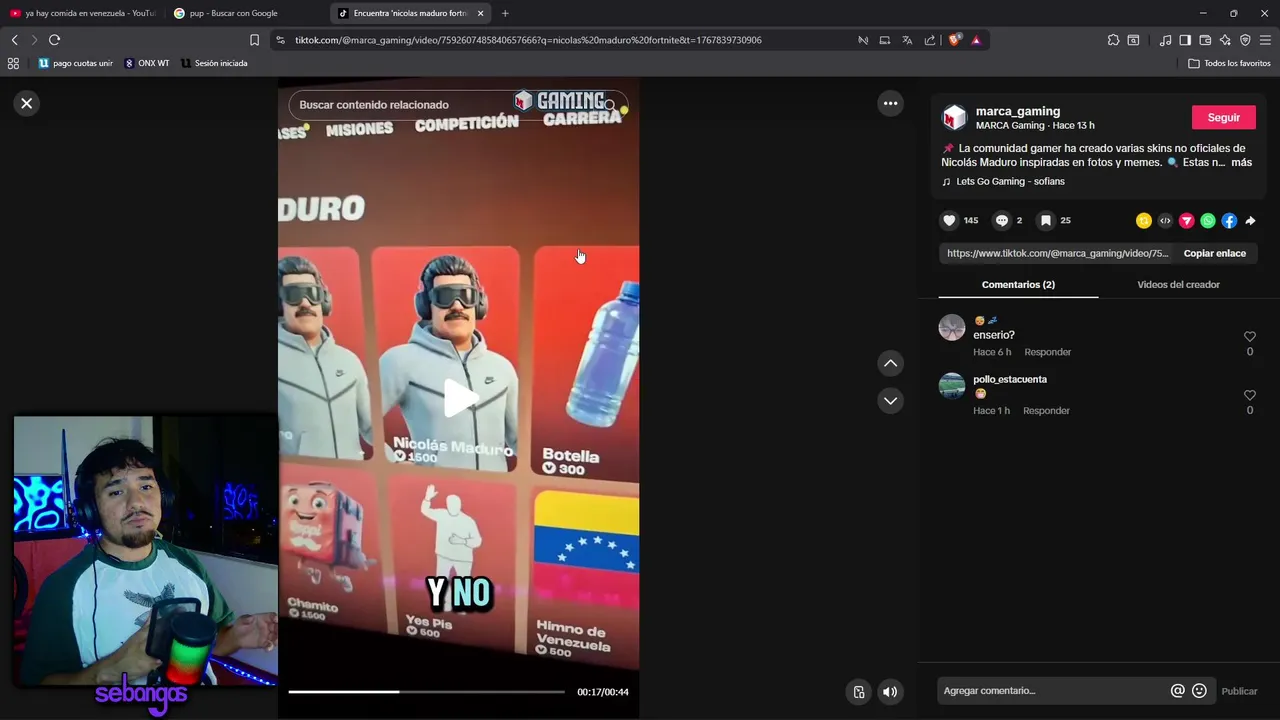Image resolution: width=1280 pixels, height=720 pixels.
Task: Reload the current page
Action: point(54,40)
